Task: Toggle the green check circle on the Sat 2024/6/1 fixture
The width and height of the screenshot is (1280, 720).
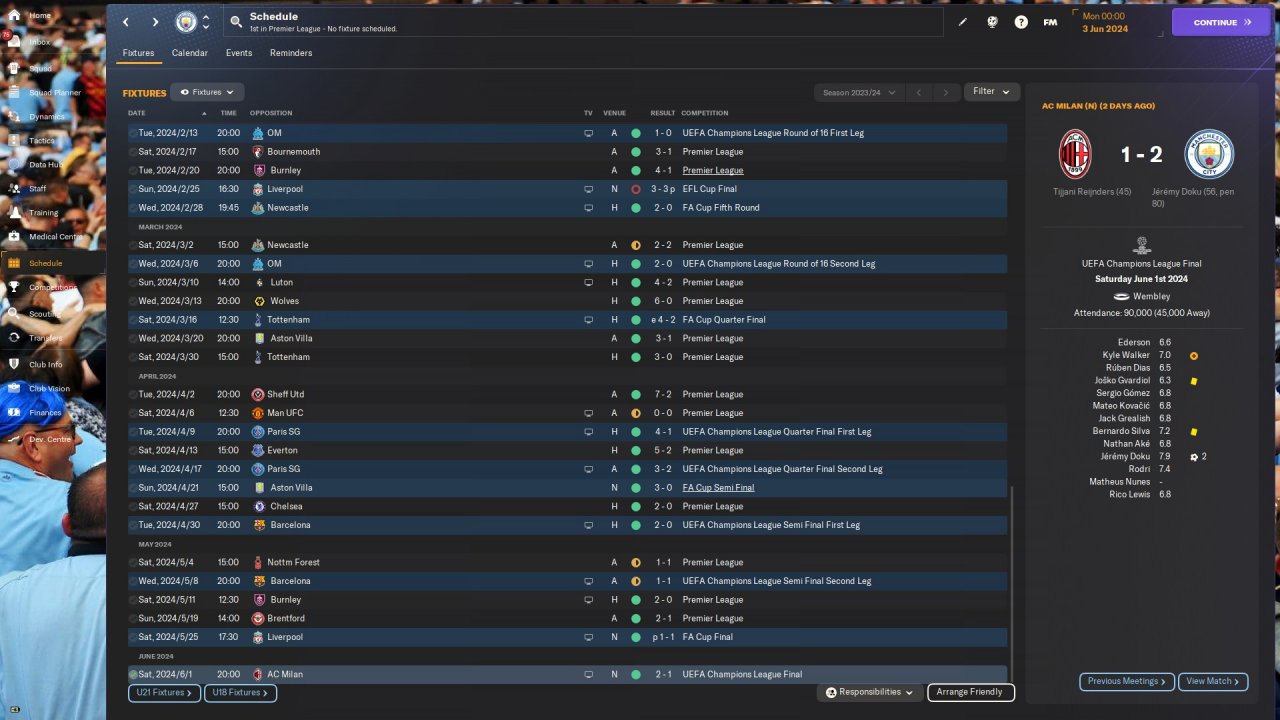Action: (133, 674)
